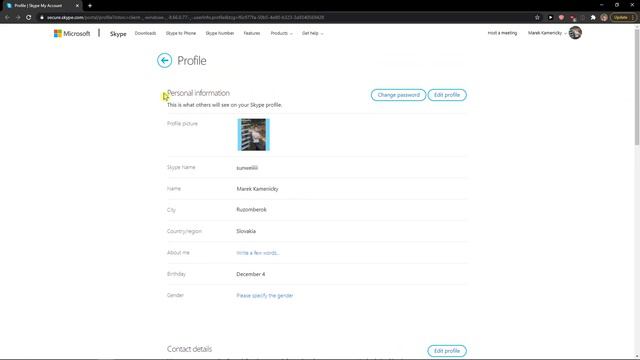Click the black play-button extension icon

[550, 18]
